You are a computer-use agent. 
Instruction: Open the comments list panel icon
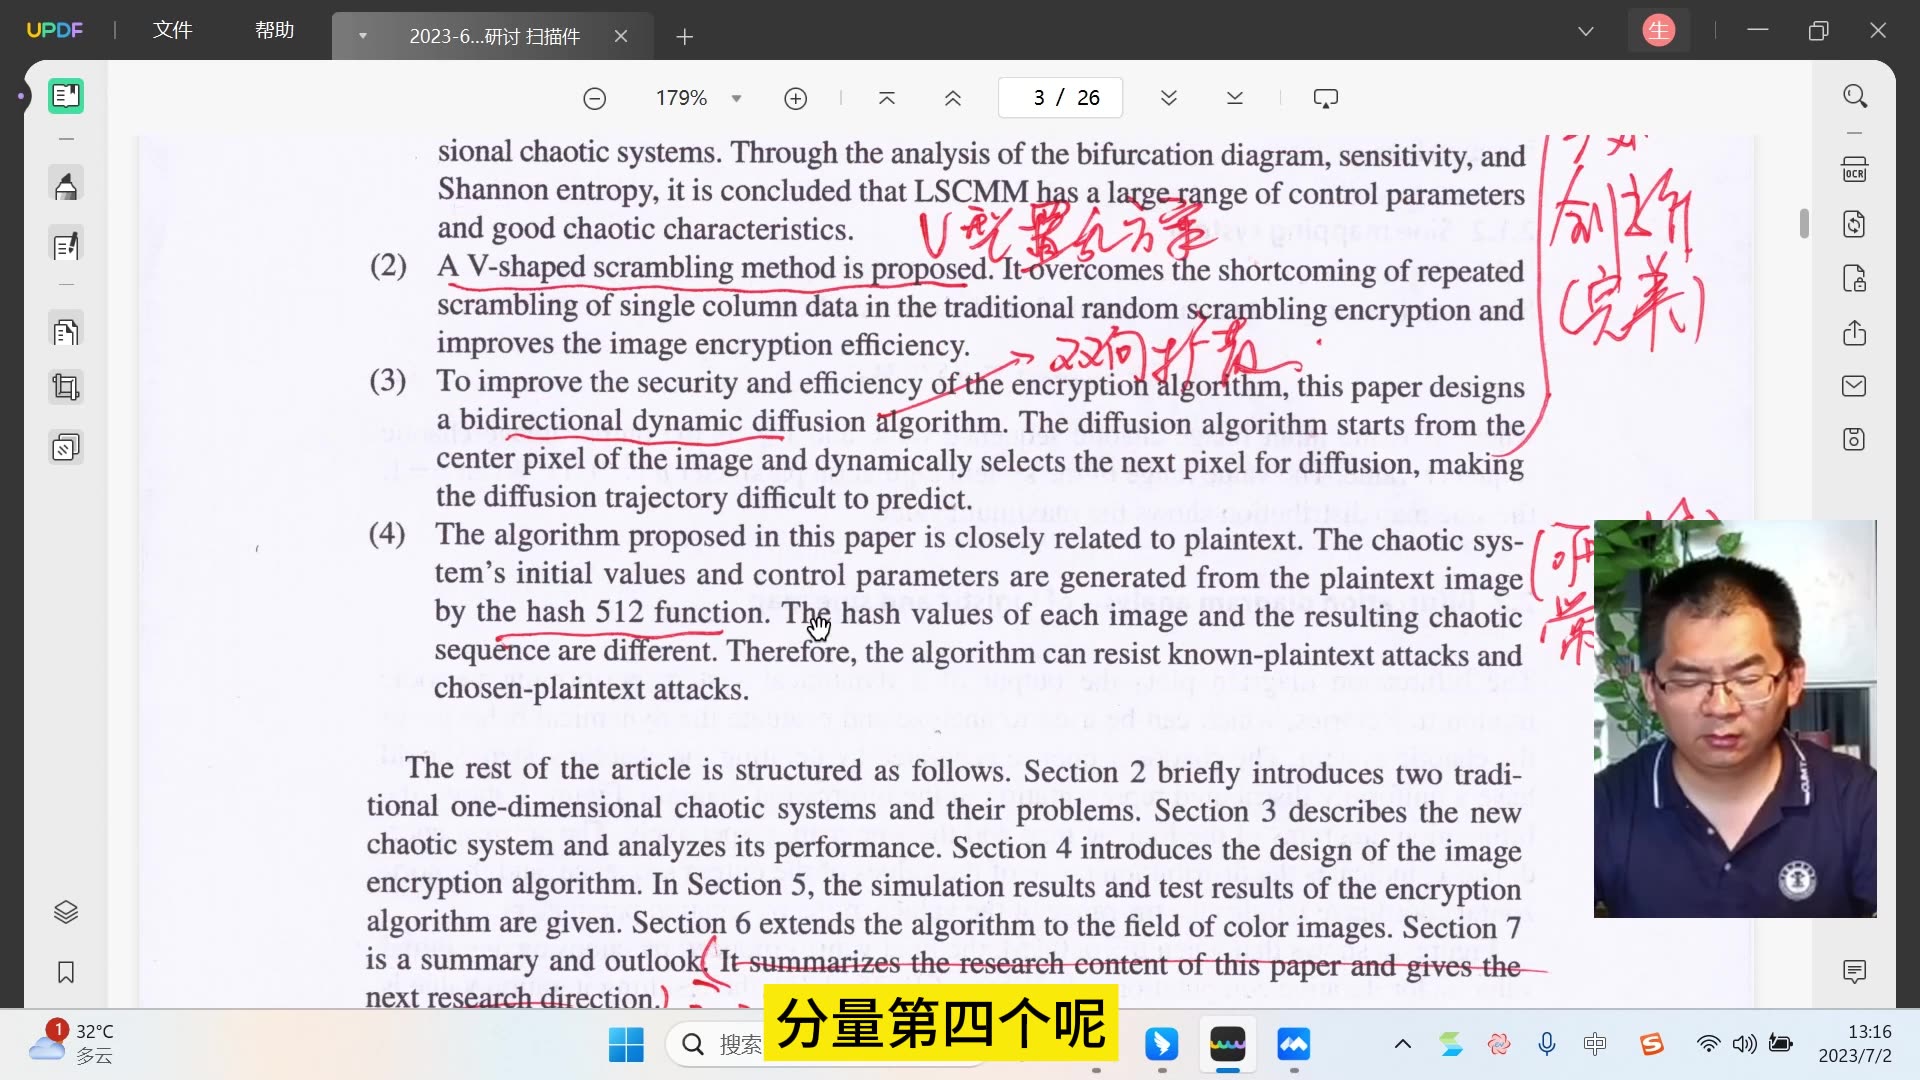pyautogui.click(x=1855, y=971)
